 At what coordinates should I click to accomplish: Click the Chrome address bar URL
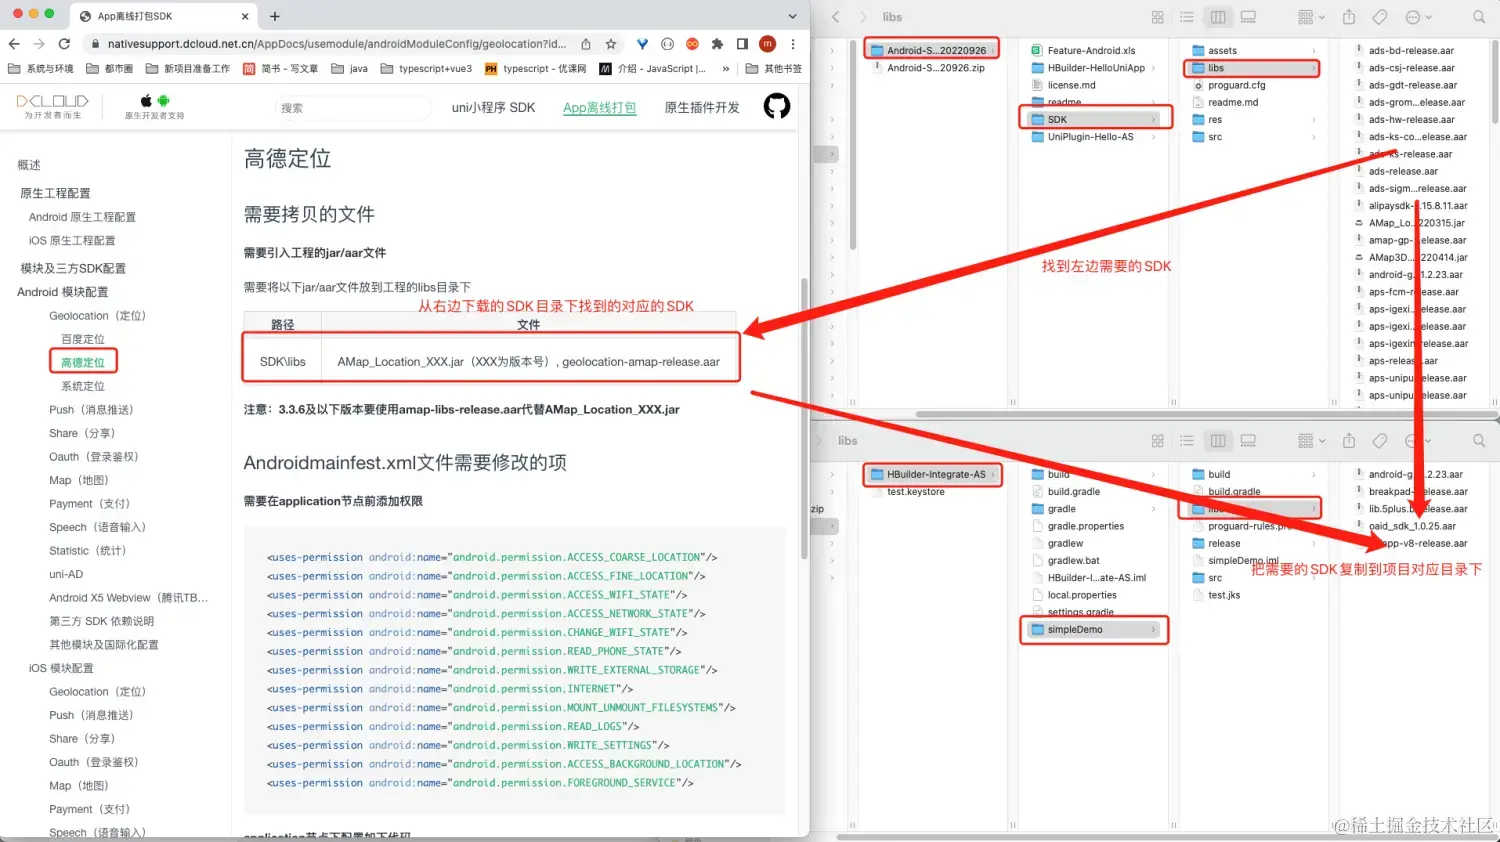337,44
